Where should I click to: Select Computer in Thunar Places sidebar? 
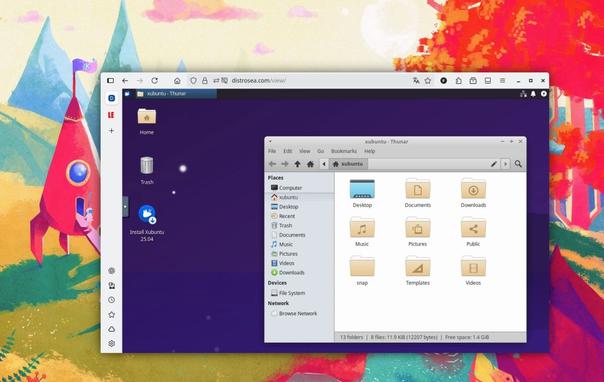[300, 188]
